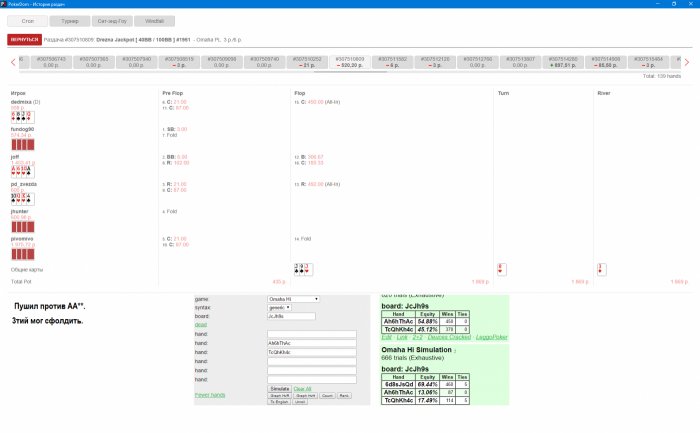Click the red left arrow of hand list

(13, 62)
